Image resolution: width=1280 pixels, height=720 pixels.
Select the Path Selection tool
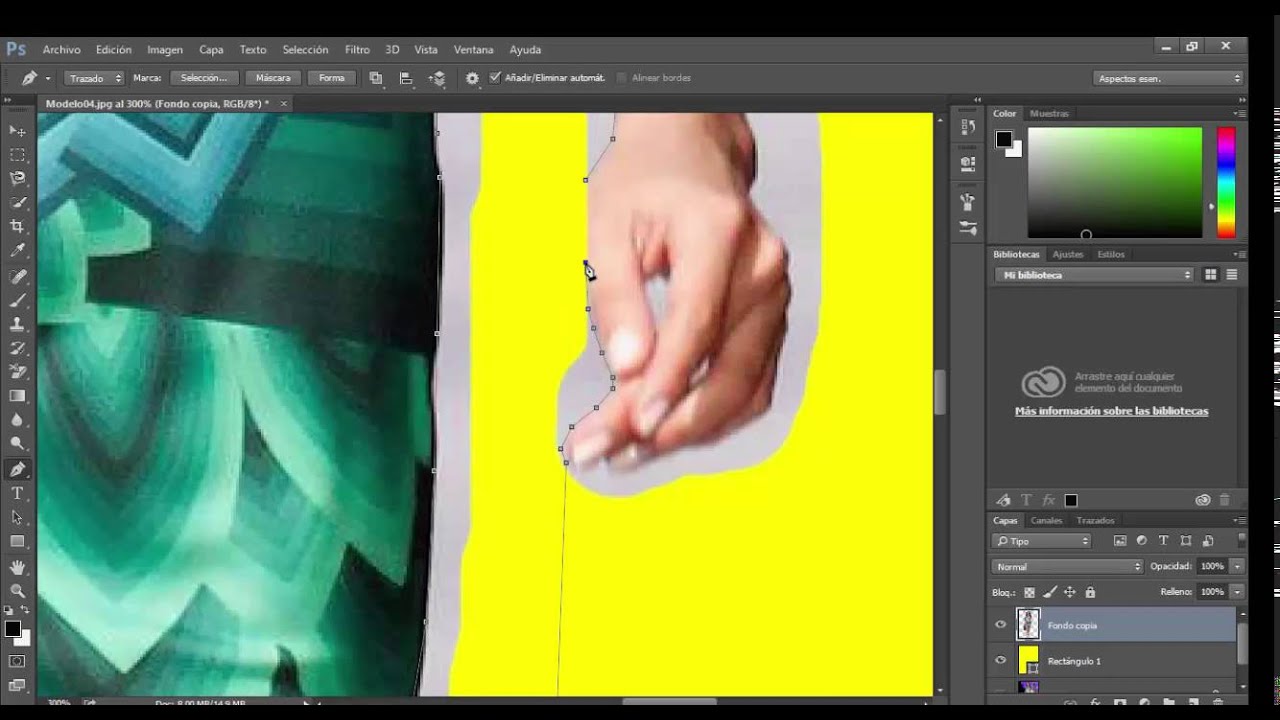17,517
